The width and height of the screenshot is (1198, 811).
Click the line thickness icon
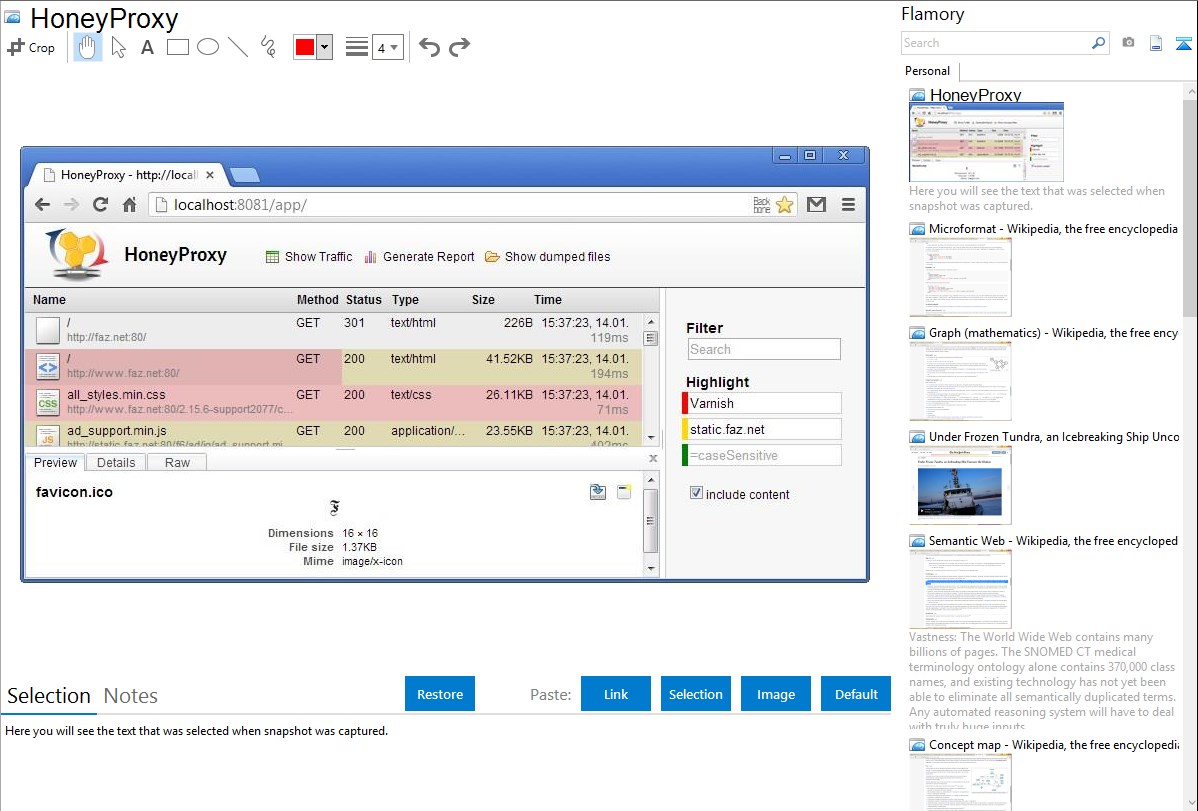(x=357, y=47)
